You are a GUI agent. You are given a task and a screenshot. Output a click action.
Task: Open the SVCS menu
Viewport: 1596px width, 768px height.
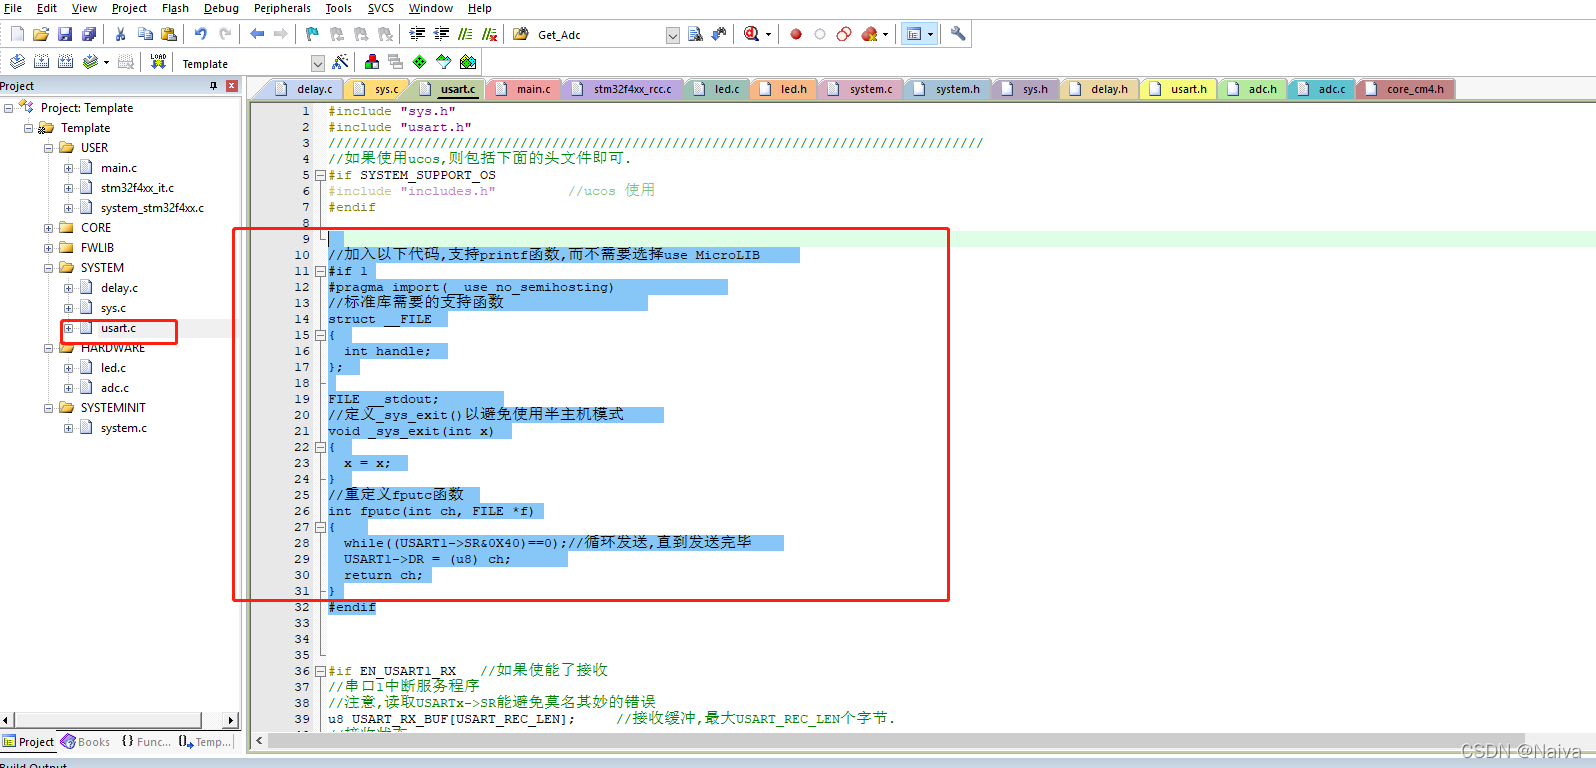click(x=380, y=8)
